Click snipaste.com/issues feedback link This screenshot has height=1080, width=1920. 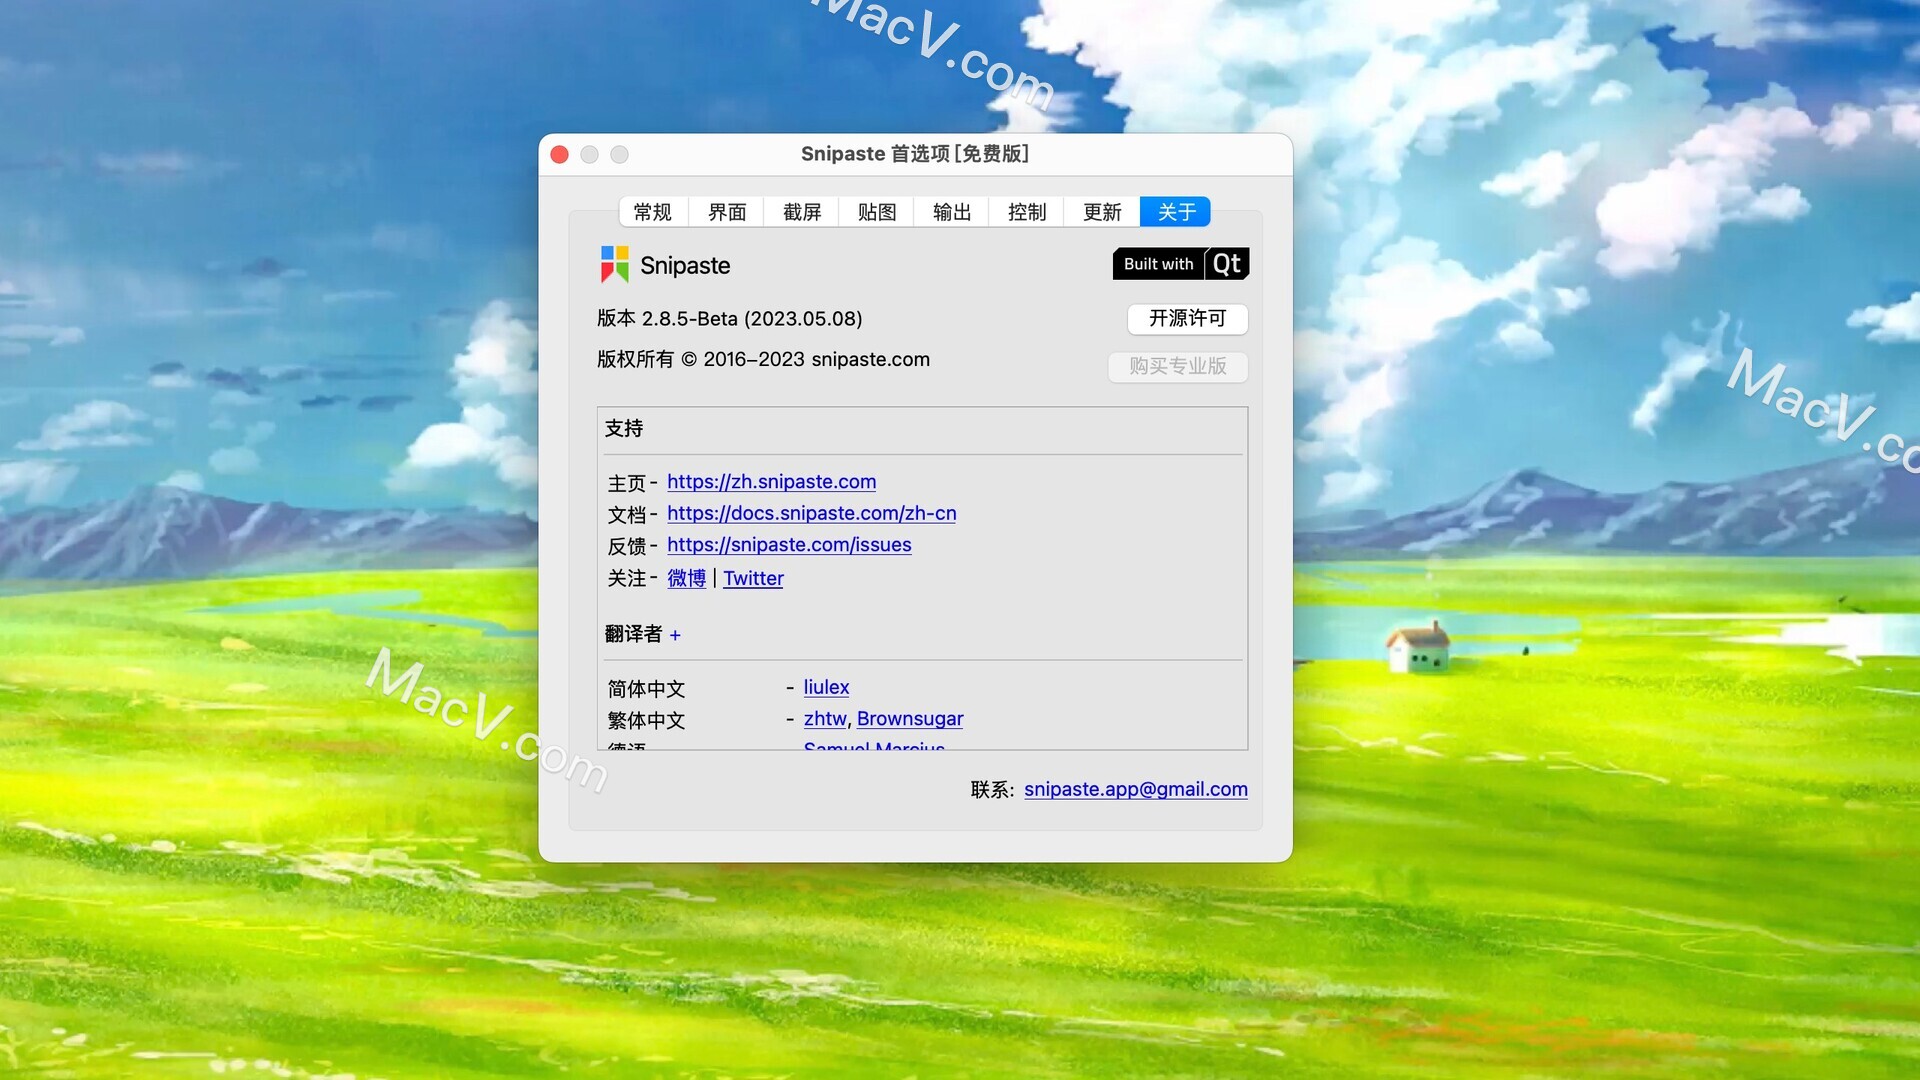(787, 545)
